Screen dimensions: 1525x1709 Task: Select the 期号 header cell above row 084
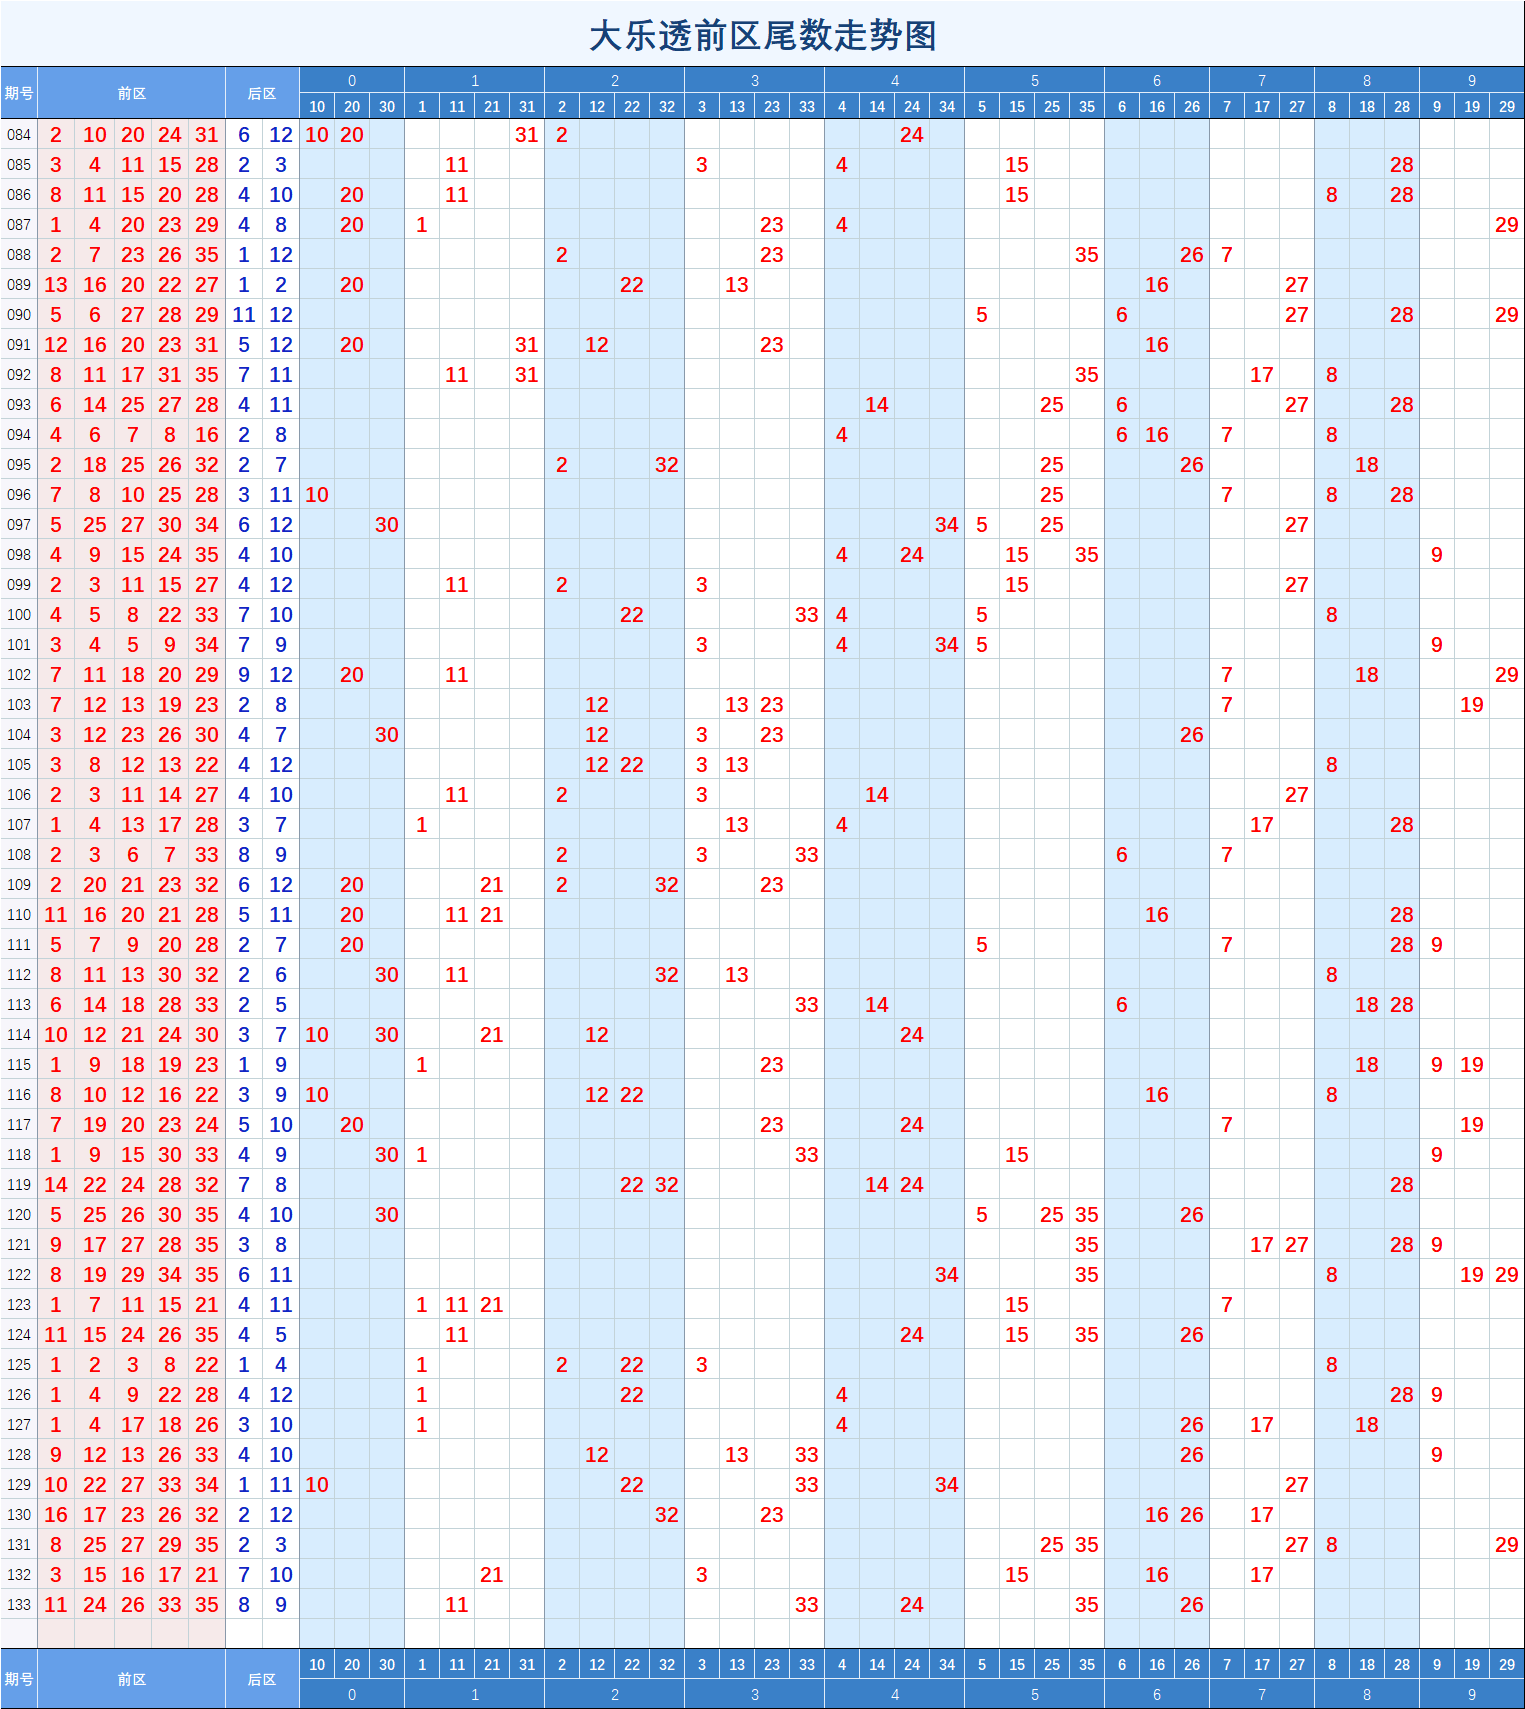19,93
